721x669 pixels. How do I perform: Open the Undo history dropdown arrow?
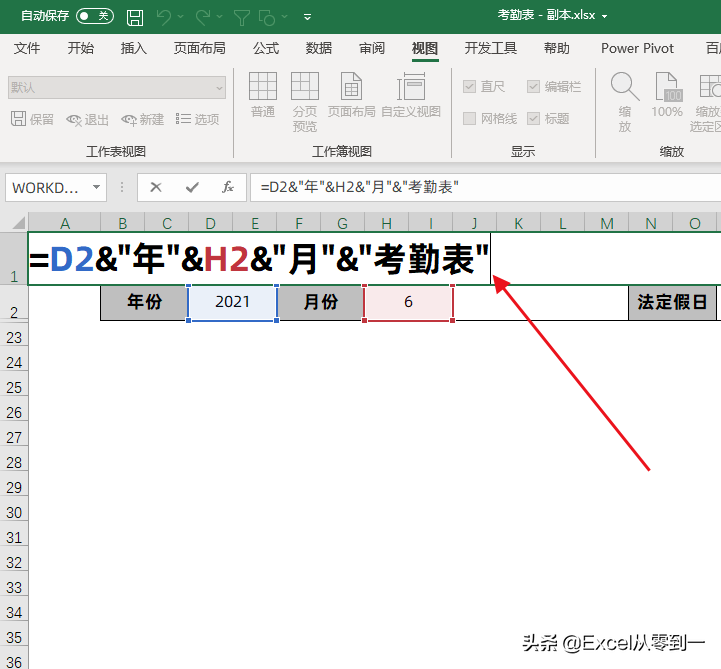point(181,17)
